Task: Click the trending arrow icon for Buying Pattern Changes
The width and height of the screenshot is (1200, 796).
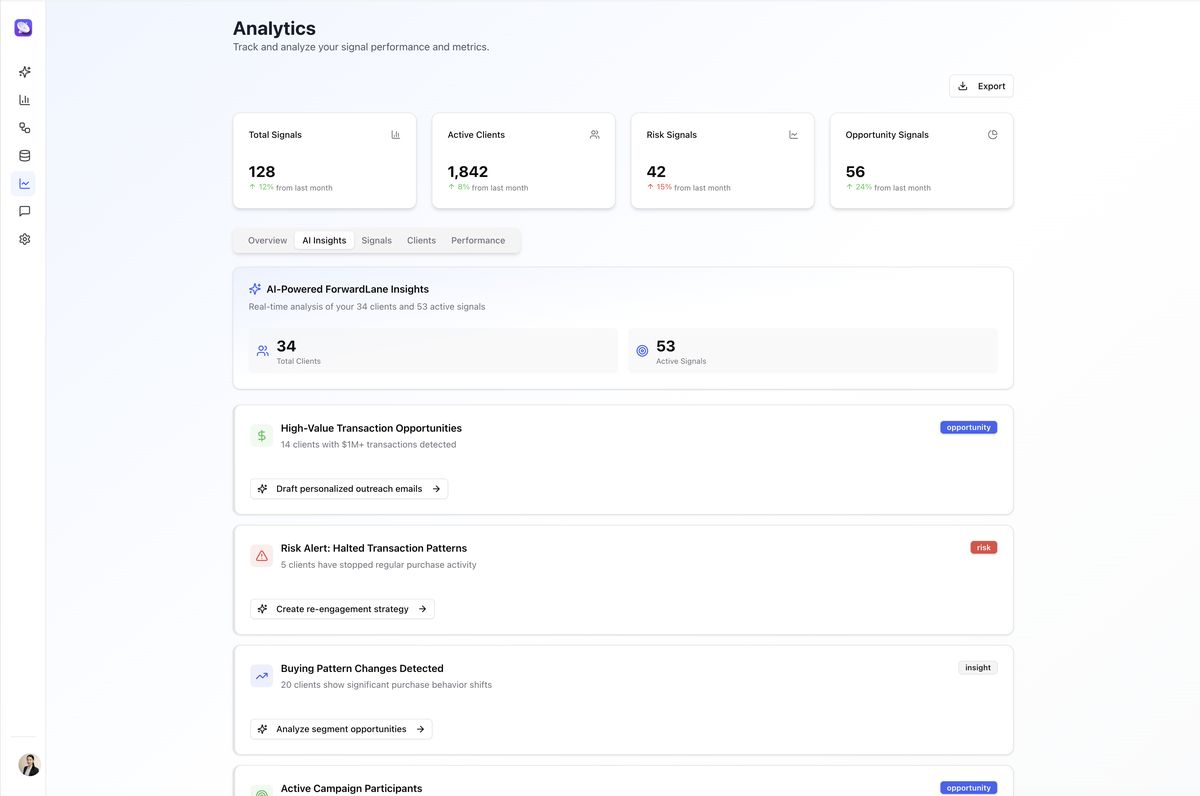Action: point(261,676)
